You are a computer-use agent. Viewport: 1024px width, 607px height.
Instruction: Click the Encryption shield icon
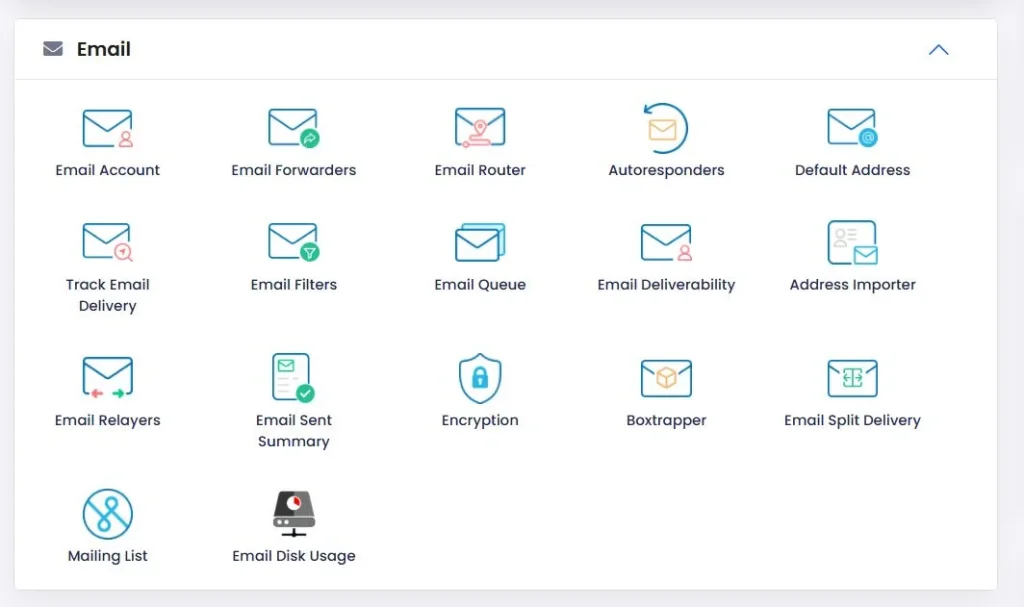(x=480, y=378)
